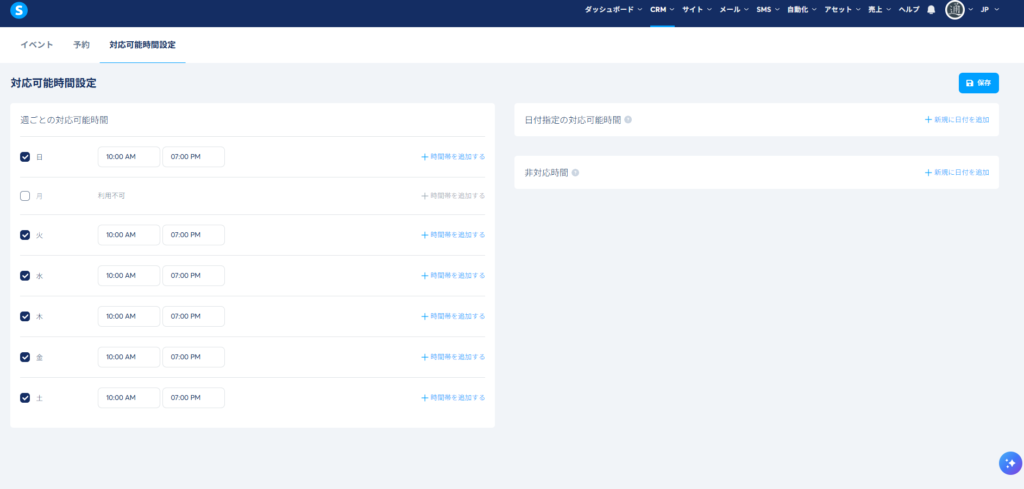The width and height of the screenshot is (1024, 489).
Task: Click 時間帯を追加する for 火 row
Action: [453, 235]
